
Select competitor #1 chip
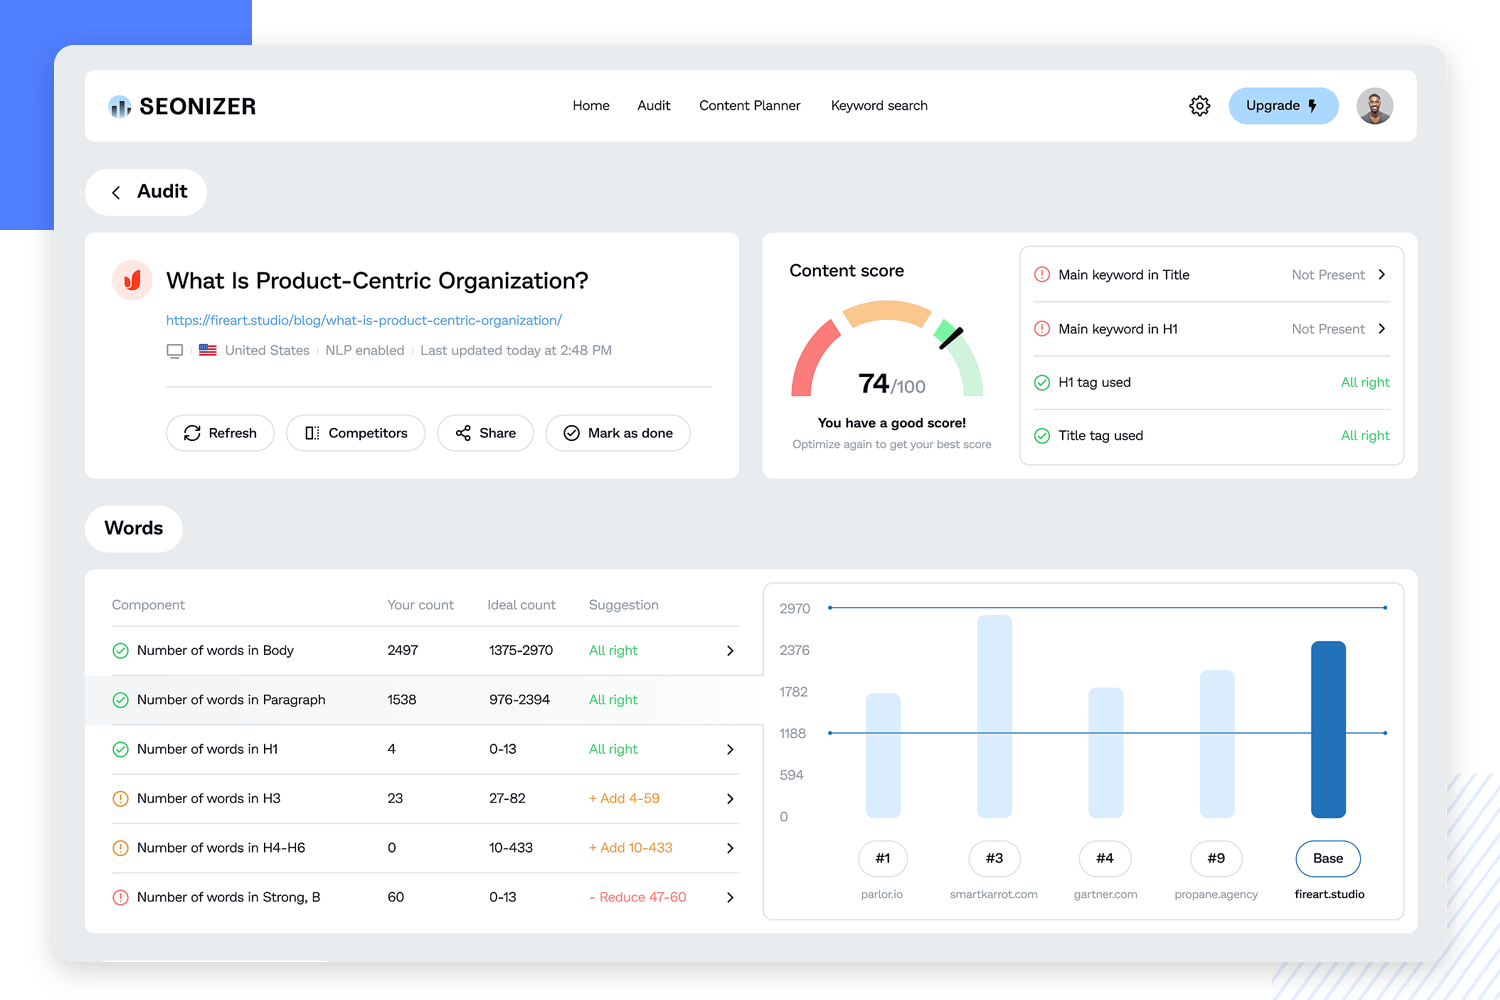coord(883,859)
